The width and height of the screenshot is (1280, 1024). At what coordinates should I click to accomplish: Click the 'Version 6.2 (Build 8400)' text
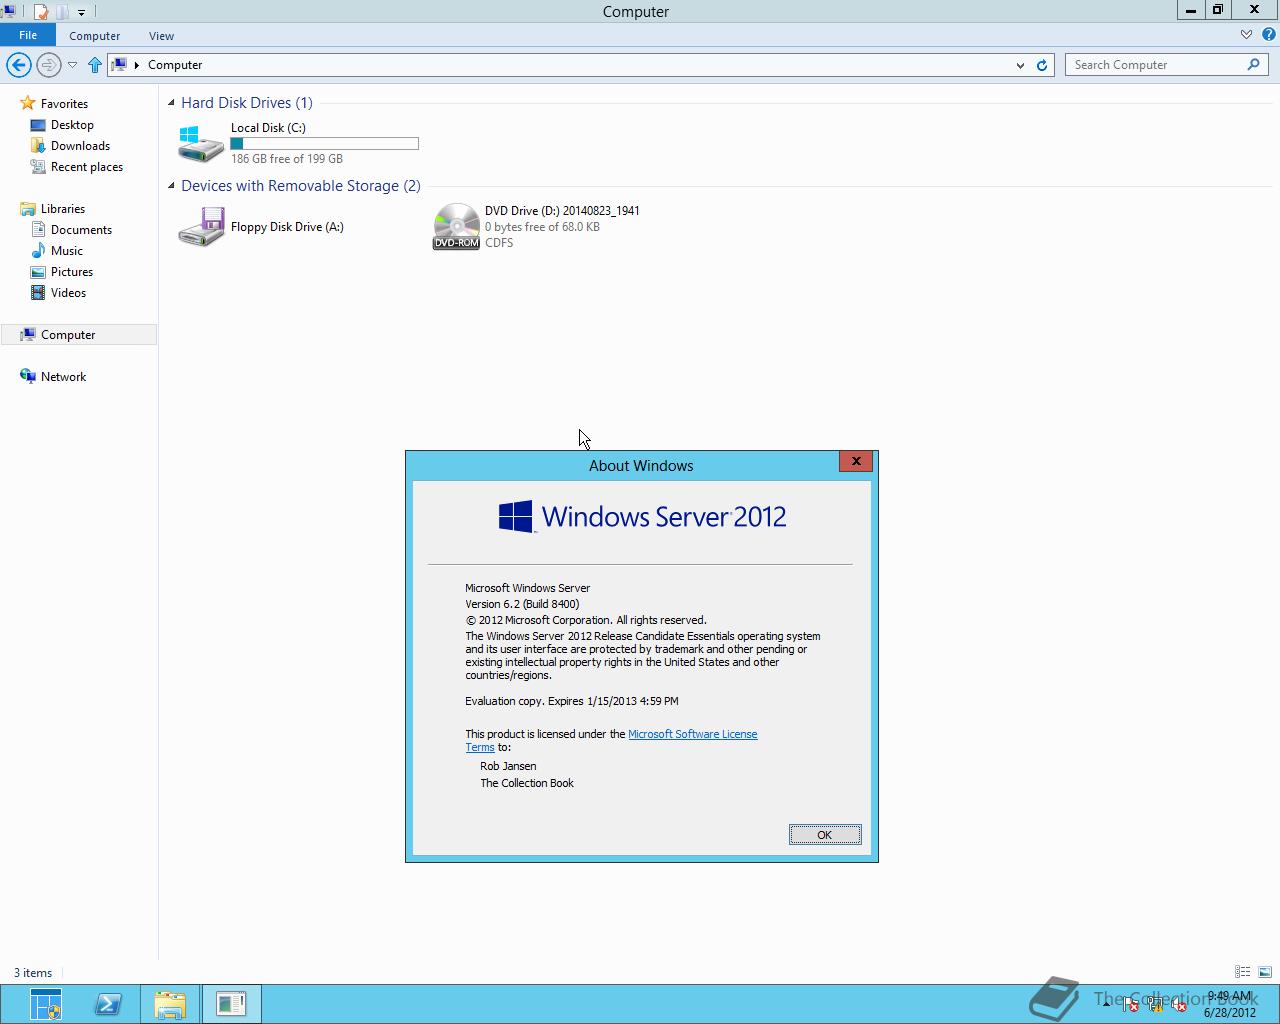click(522, 604)
